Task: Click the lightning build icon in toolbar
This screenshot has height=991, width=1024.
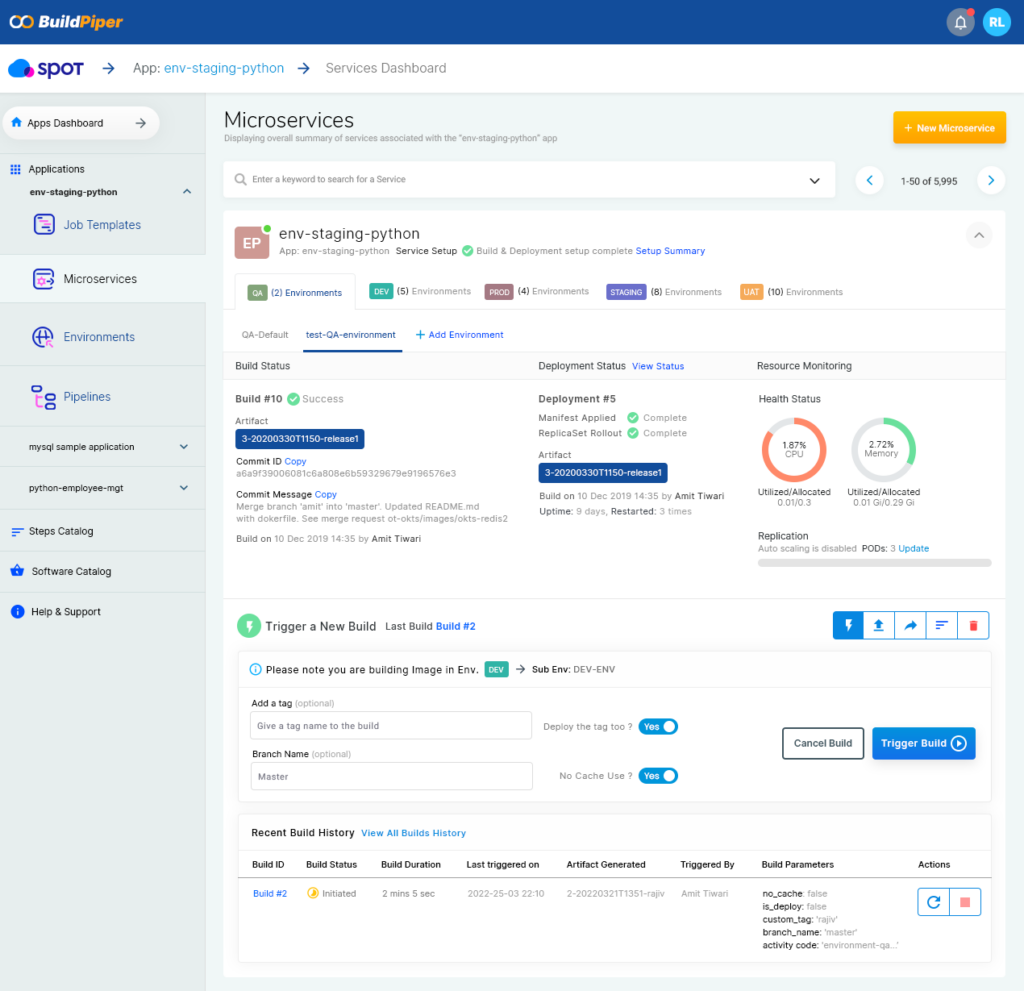Action: coord(849,625)
